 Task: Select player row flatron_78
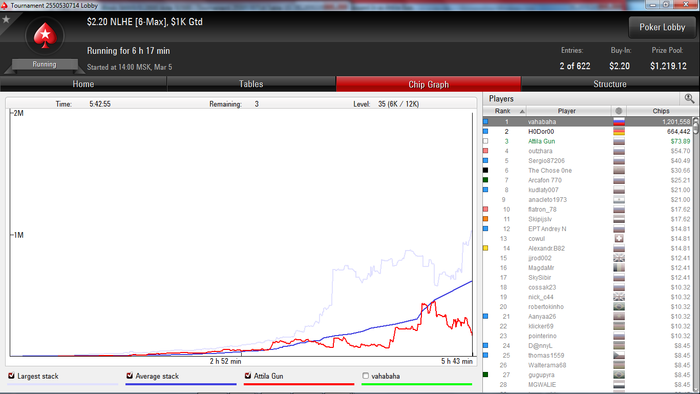(588, 209)
